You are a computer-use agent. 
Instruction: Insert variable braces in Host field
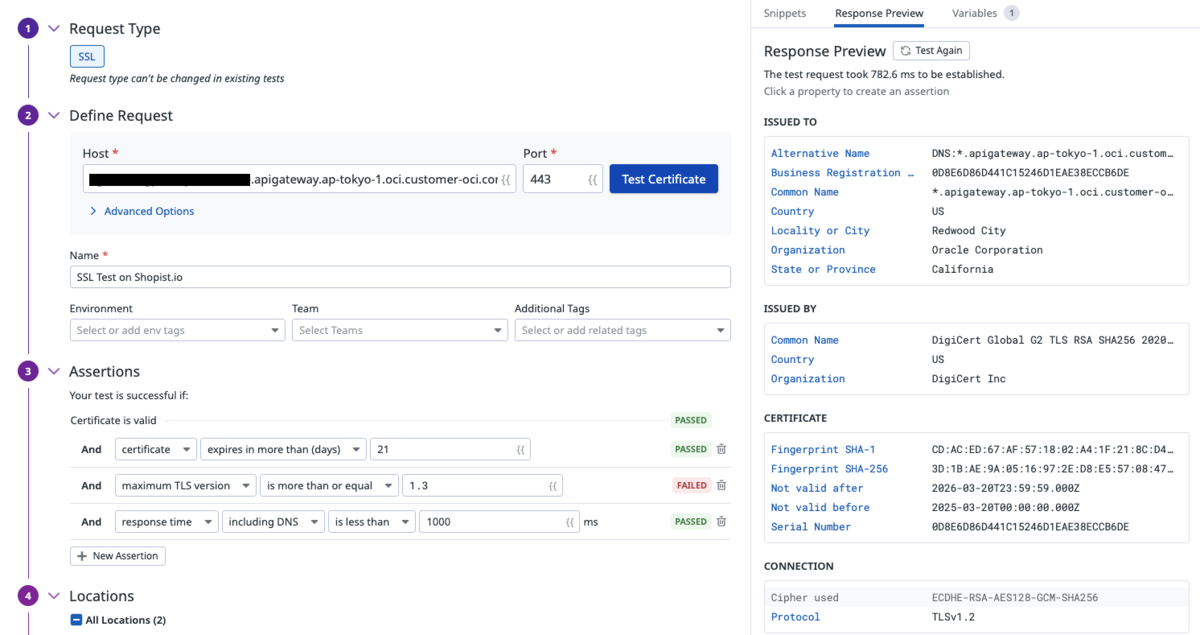tap(507, 180)
